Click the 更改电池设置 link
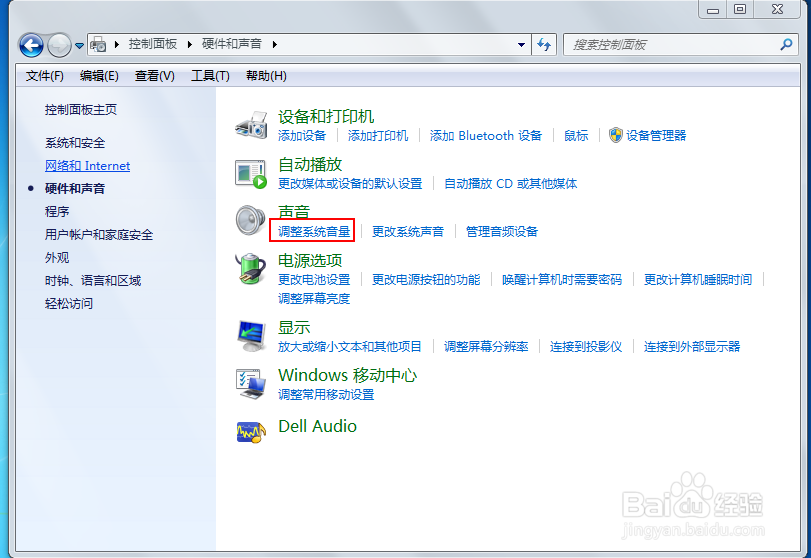This screenshot has height=558, width=811. tap(314, 280)
